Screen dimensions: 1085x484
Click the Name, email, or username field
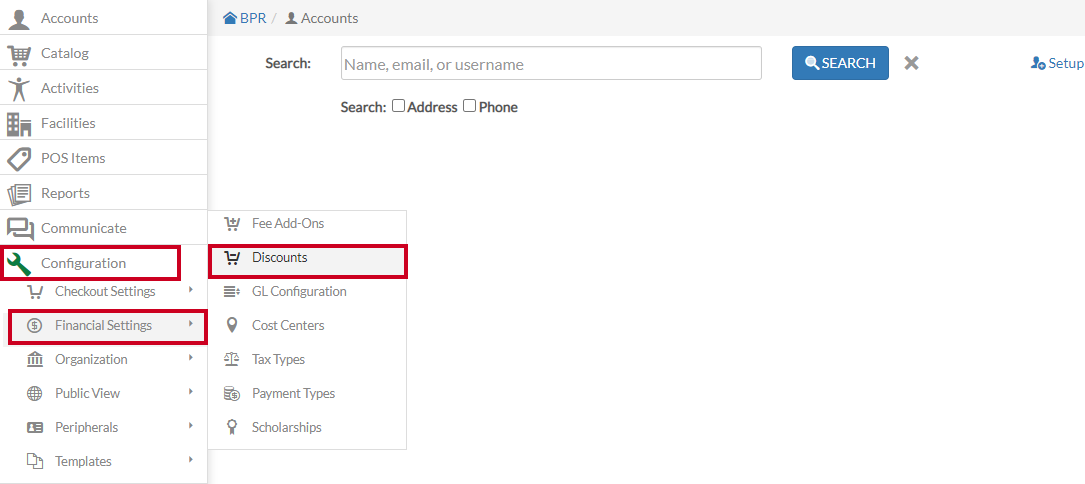(551, 63)
